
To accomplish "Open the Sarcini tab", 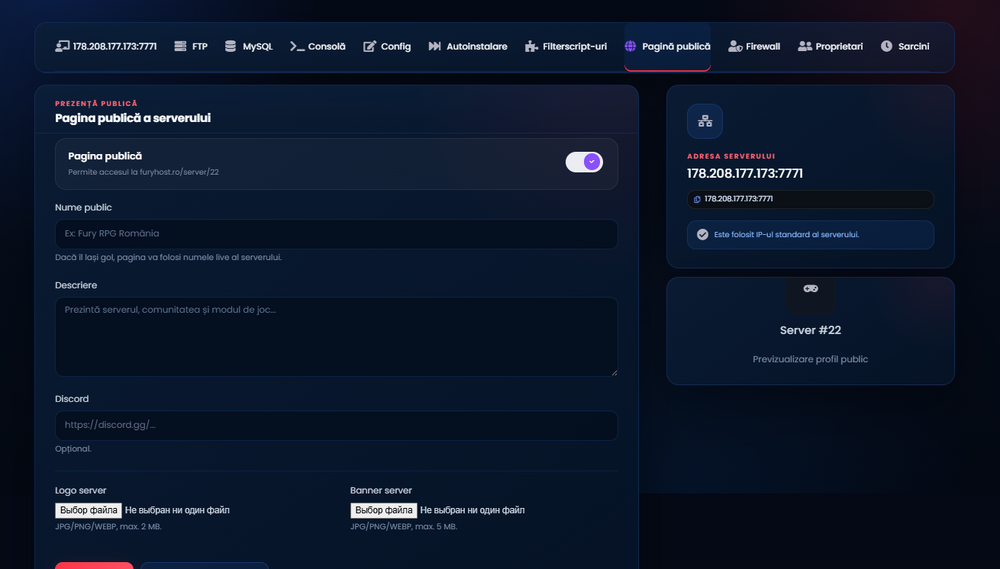I will [905, 46].
